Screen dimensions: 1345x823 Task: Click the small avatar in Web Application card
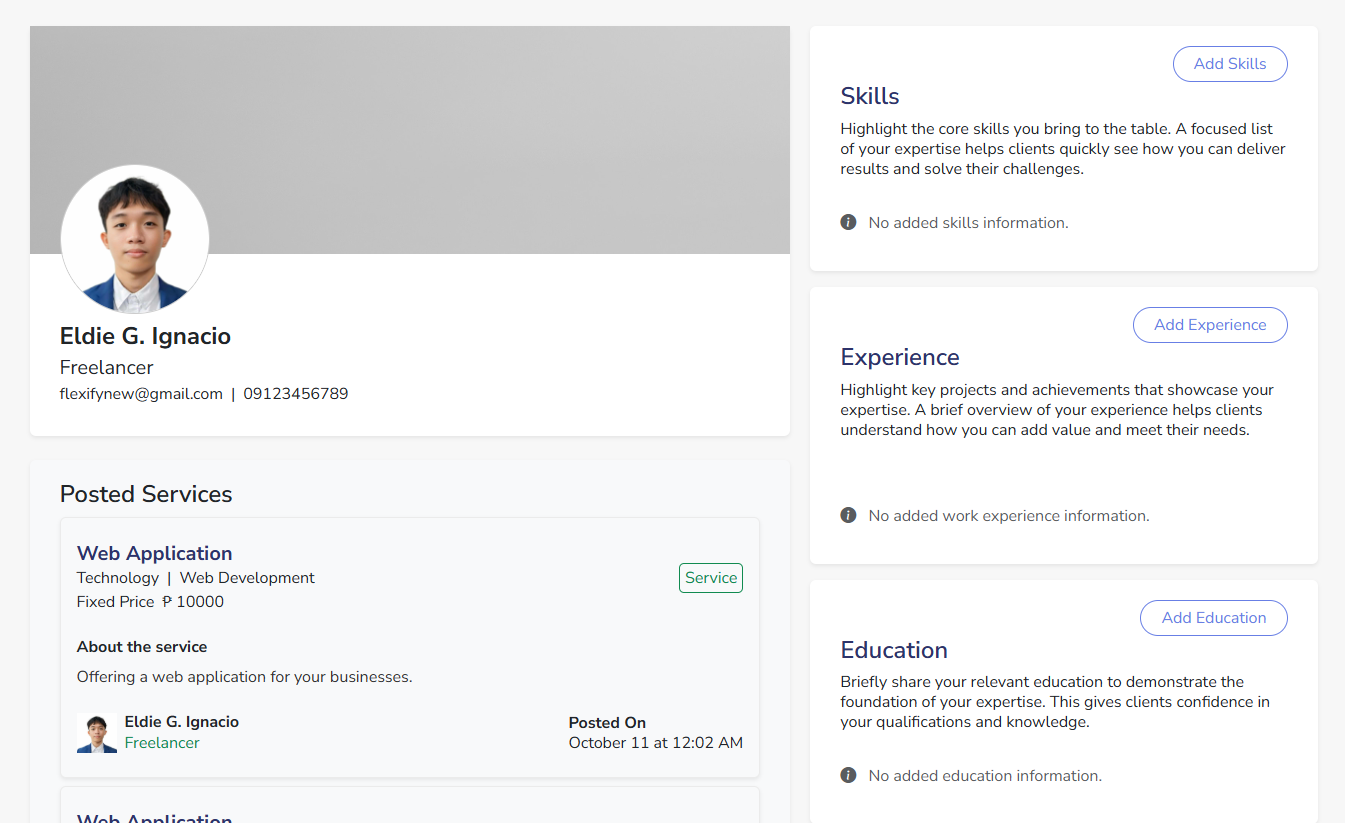[97, 733]
